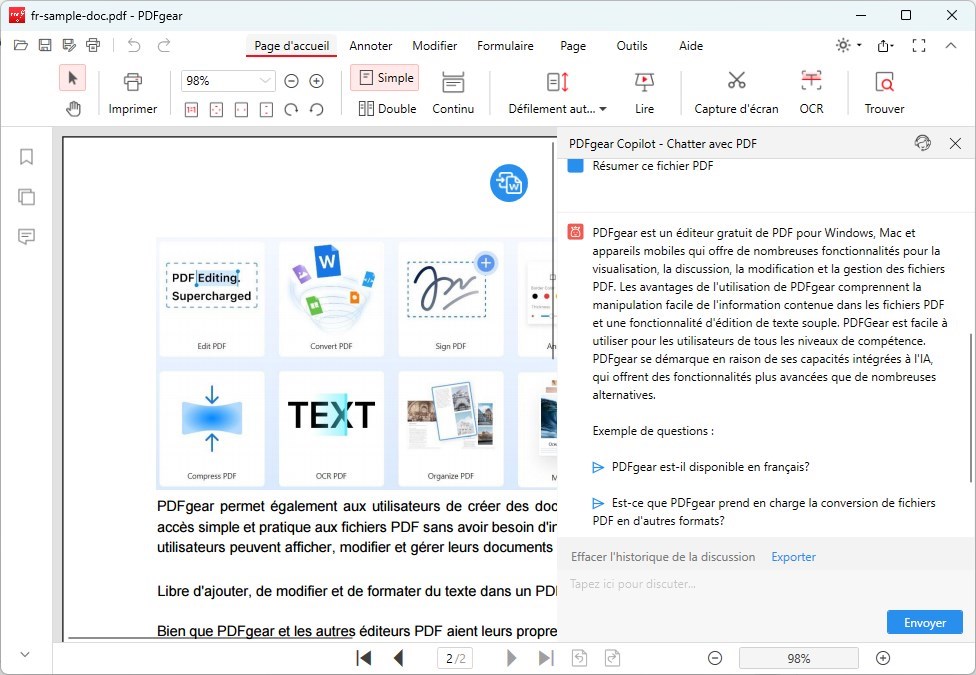Select the hand pan tool

pos(73,109)
